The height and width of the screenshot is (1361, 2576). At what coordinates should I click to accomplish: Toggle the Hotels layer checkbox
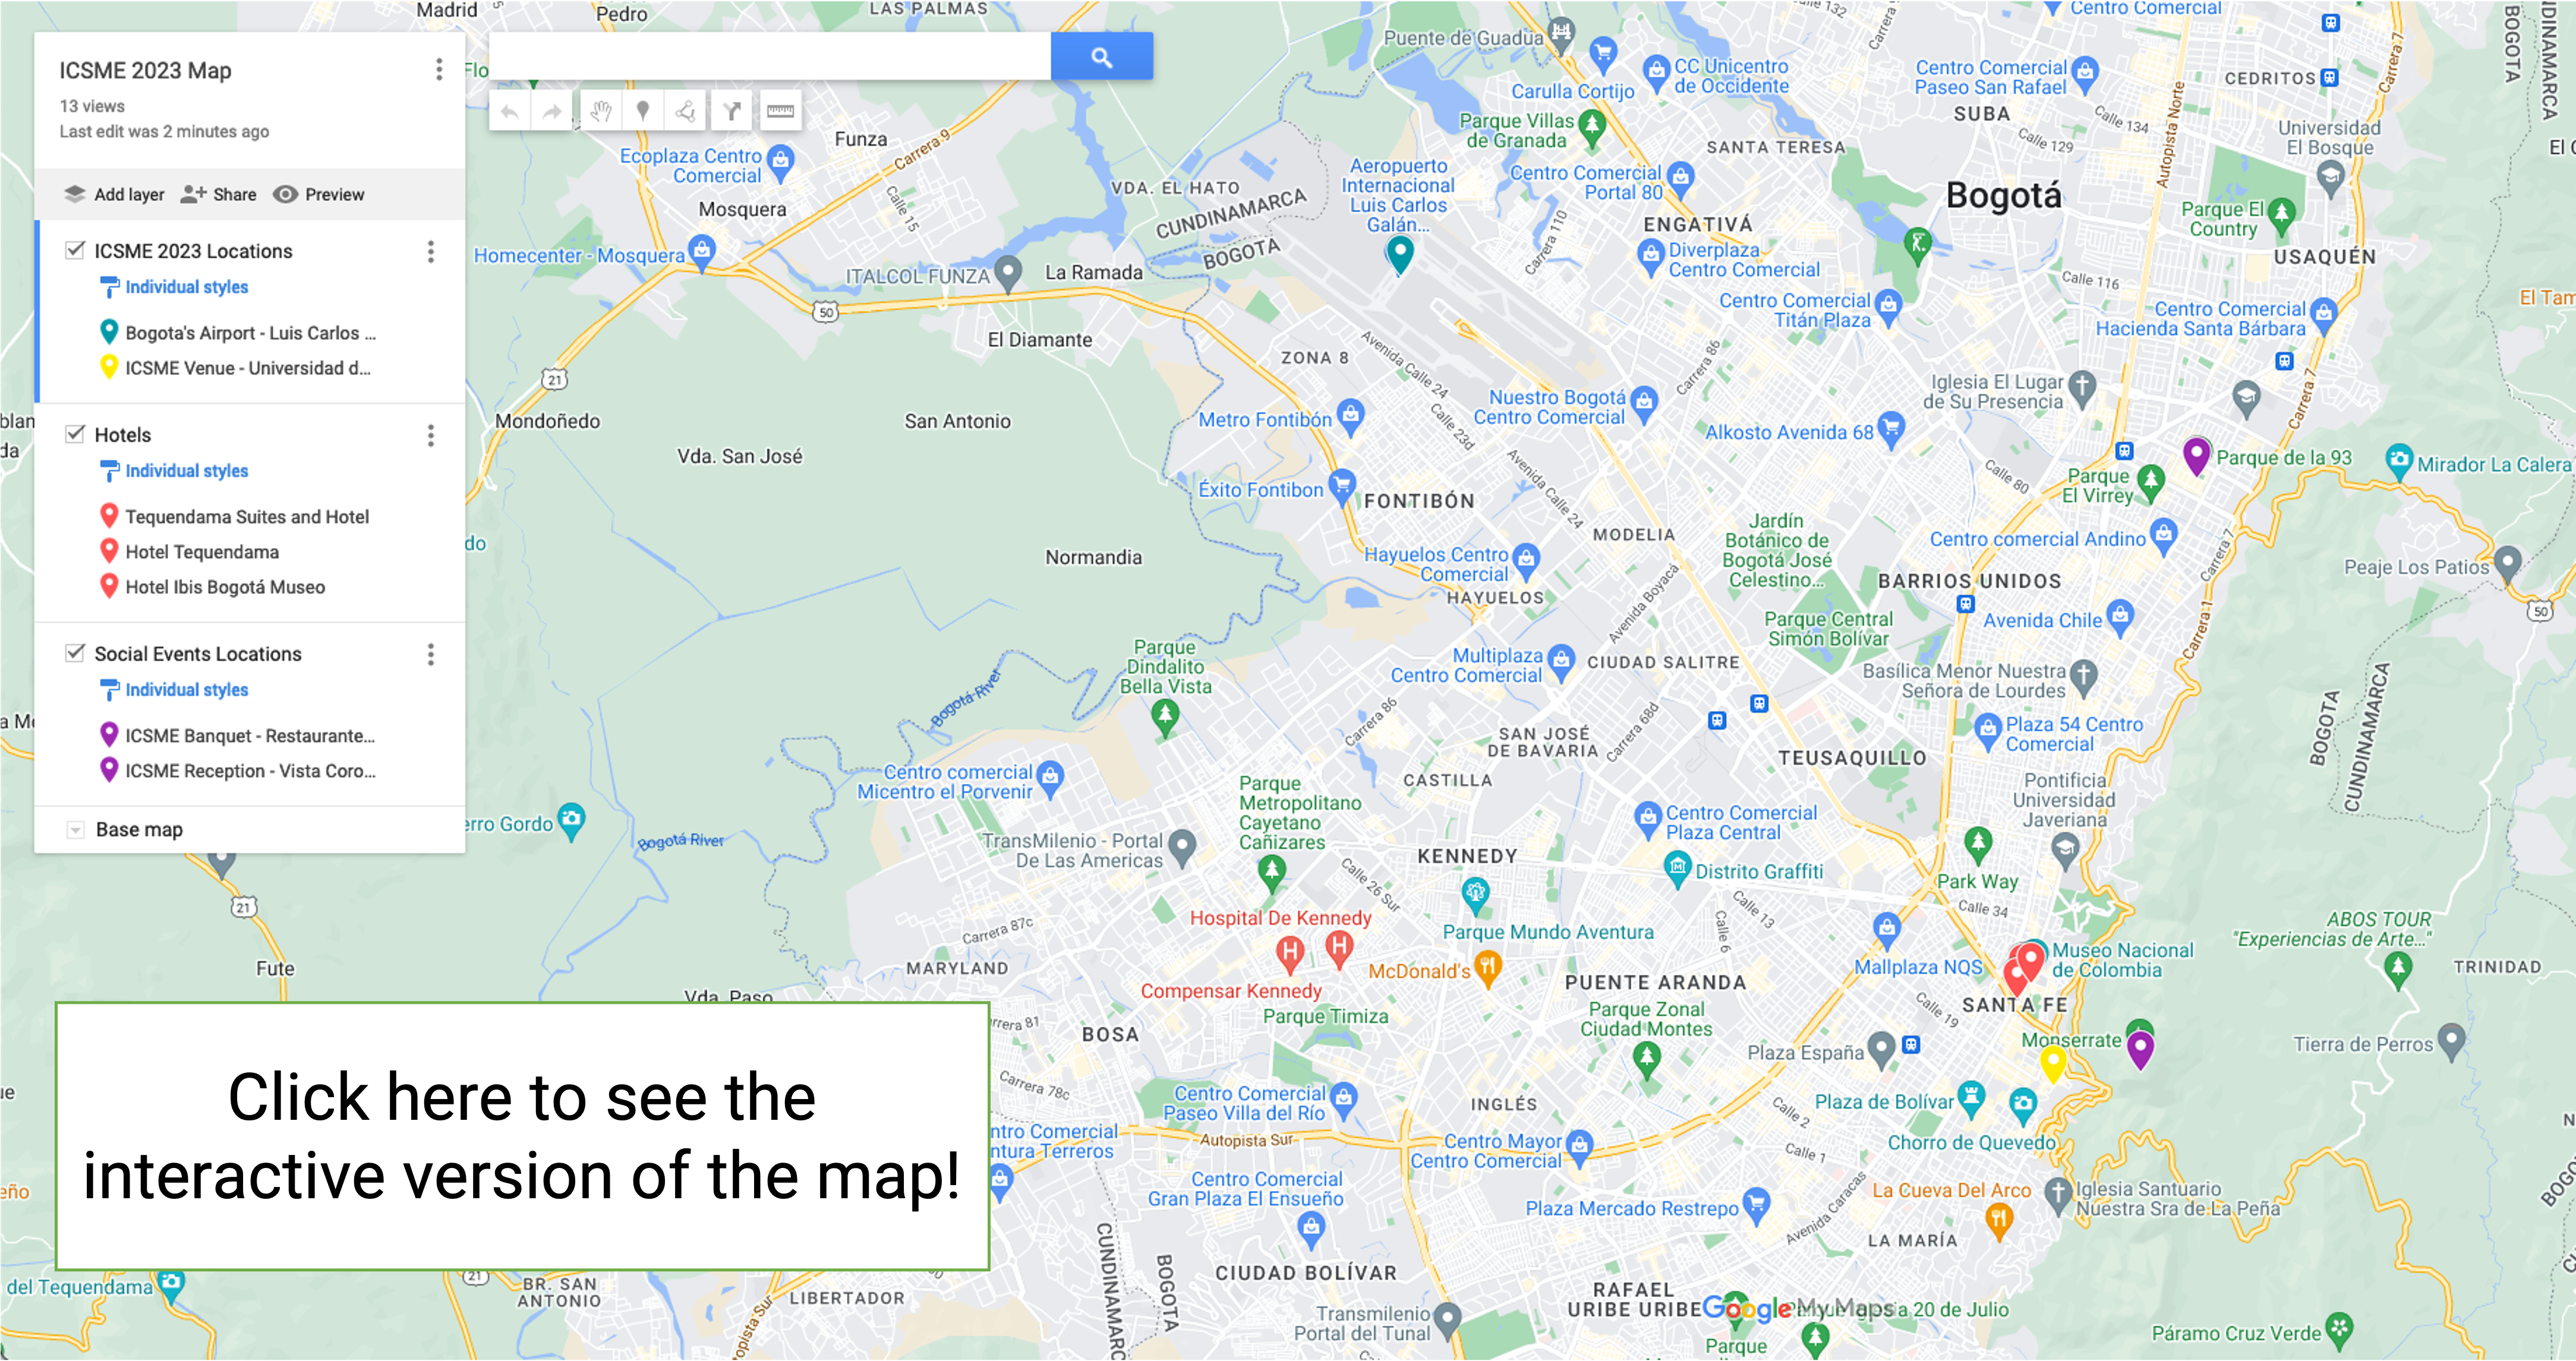tap(75, 434)
